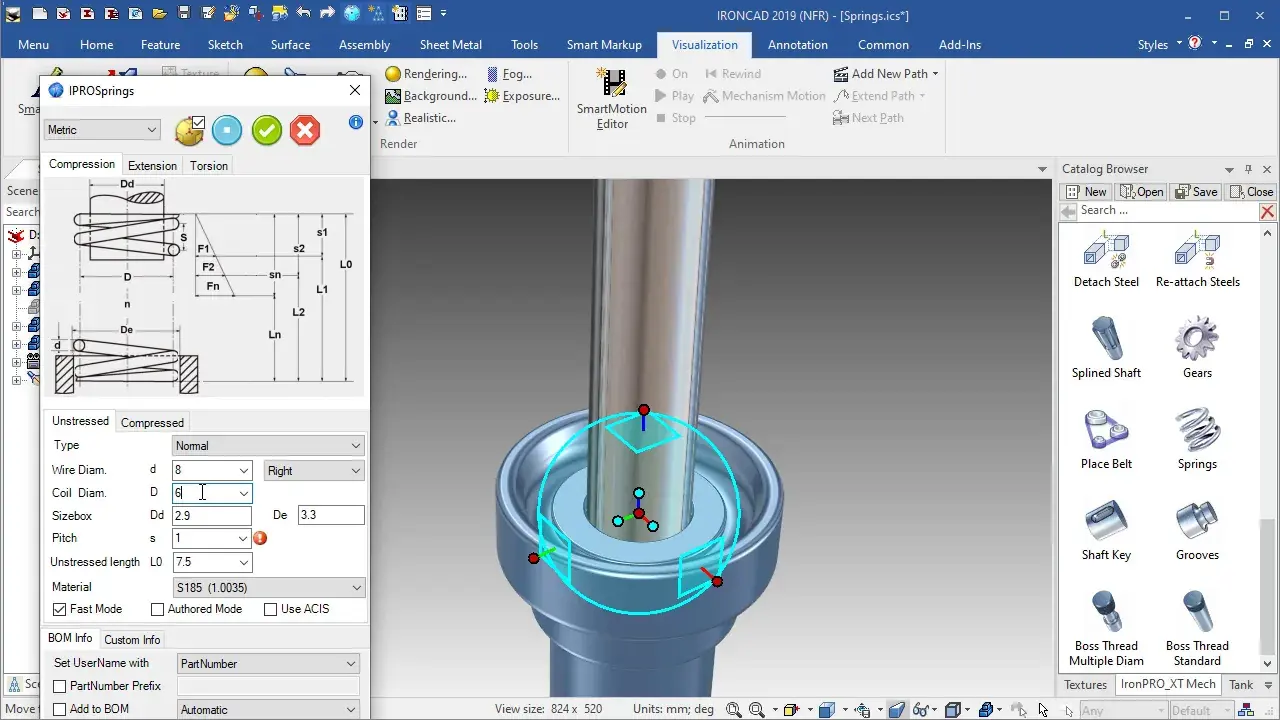Open the Sheet Metal ribbon tab
The height and width of the screenshot is (720, 1280).
pos(450,45)
